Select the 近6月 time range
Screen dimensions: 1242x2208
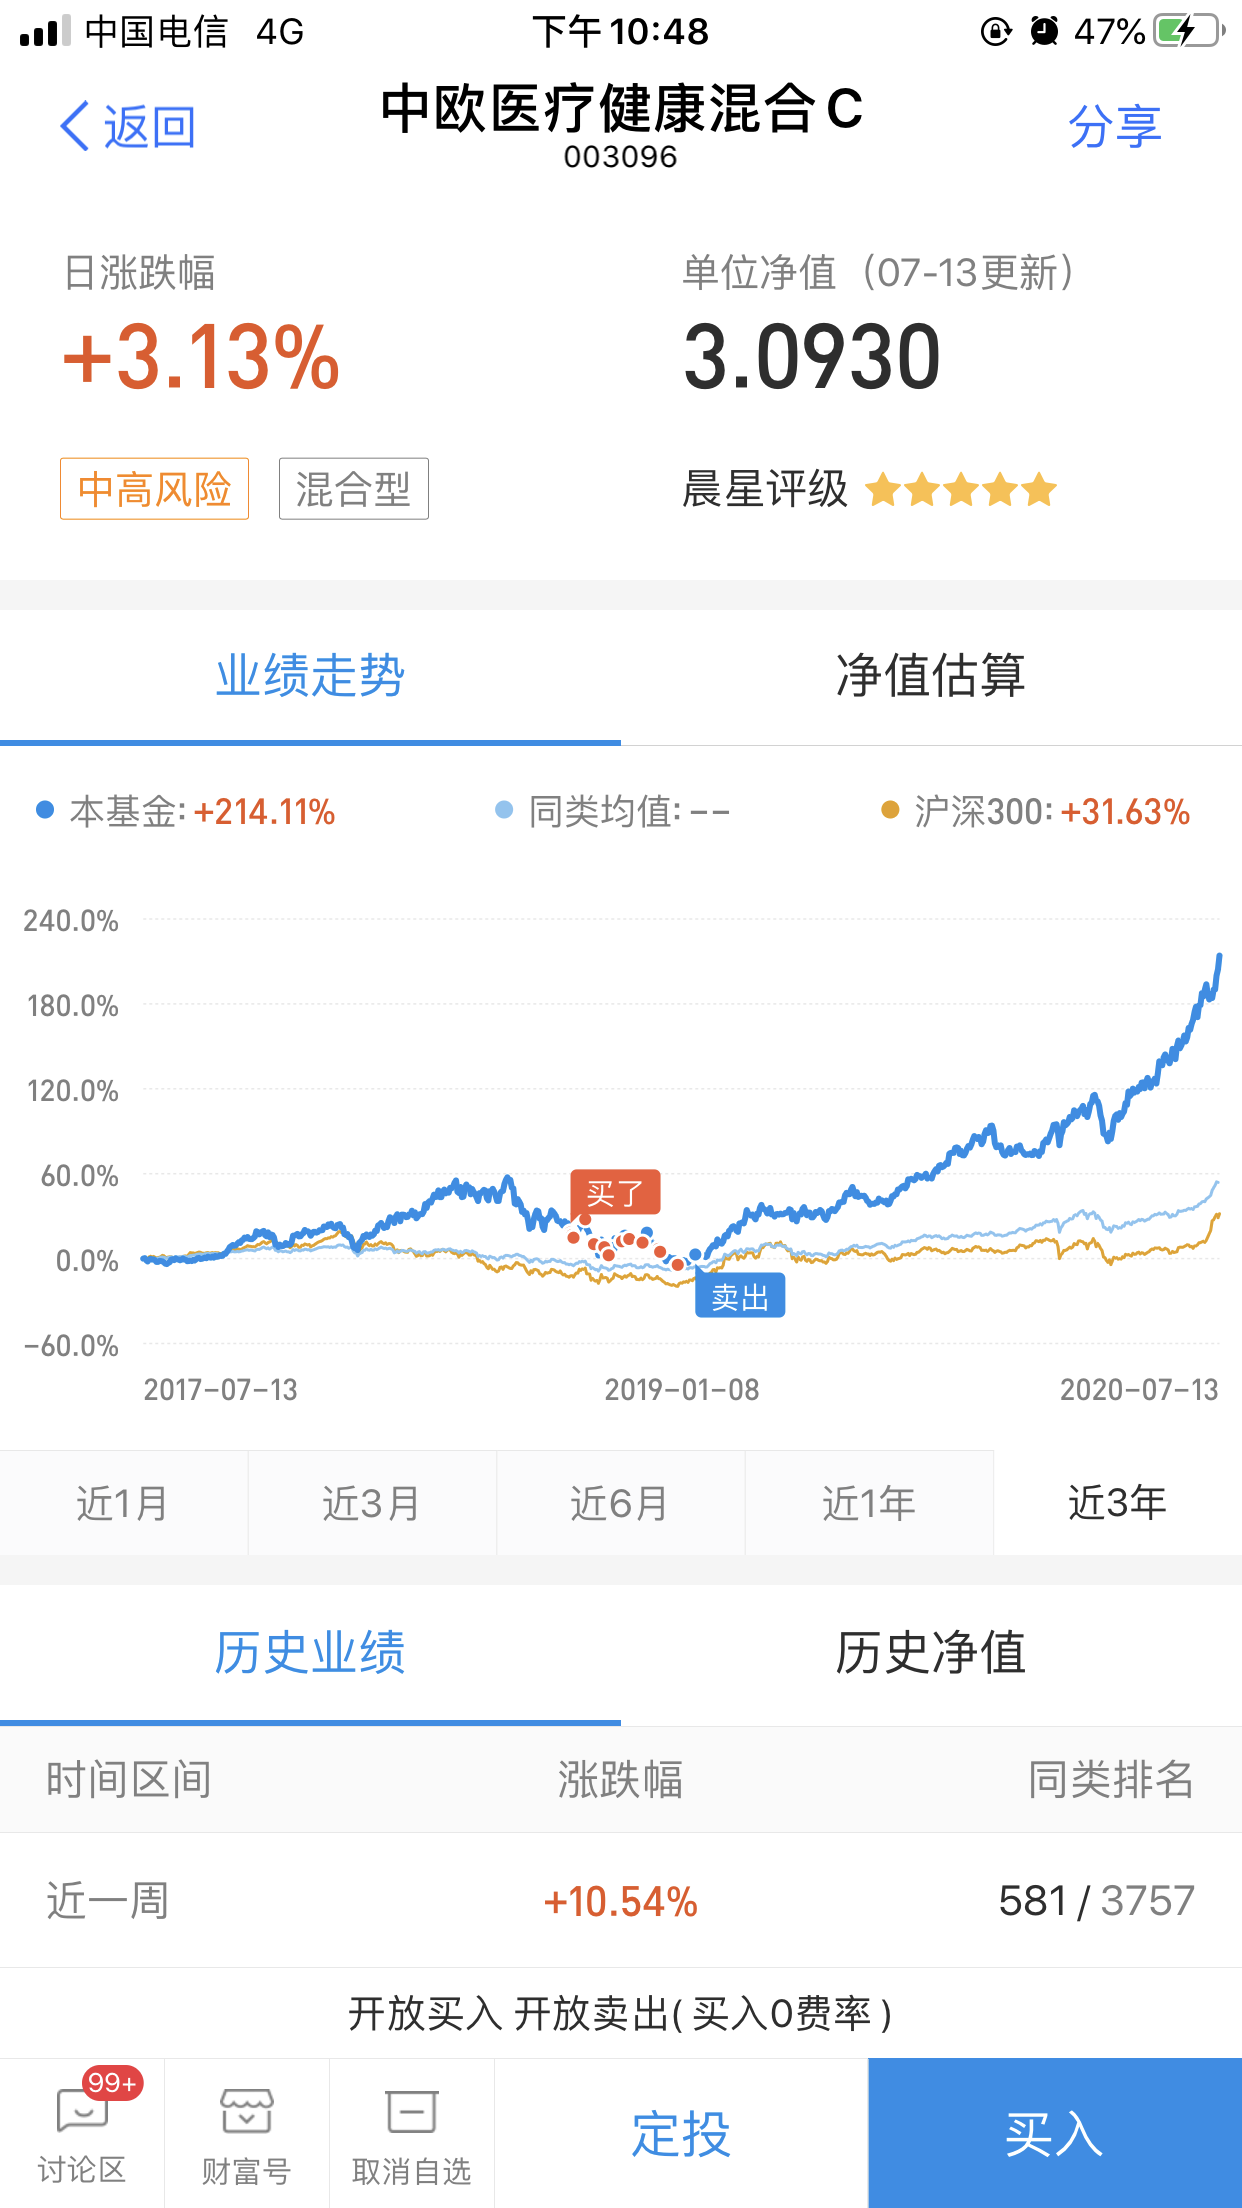(x=620, y=1503)
